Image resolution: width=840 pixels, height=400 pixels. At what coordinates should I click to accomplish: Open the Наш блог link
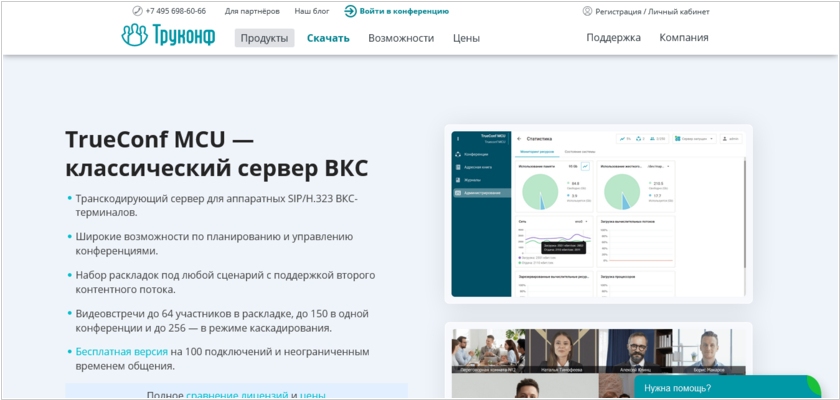312,11
